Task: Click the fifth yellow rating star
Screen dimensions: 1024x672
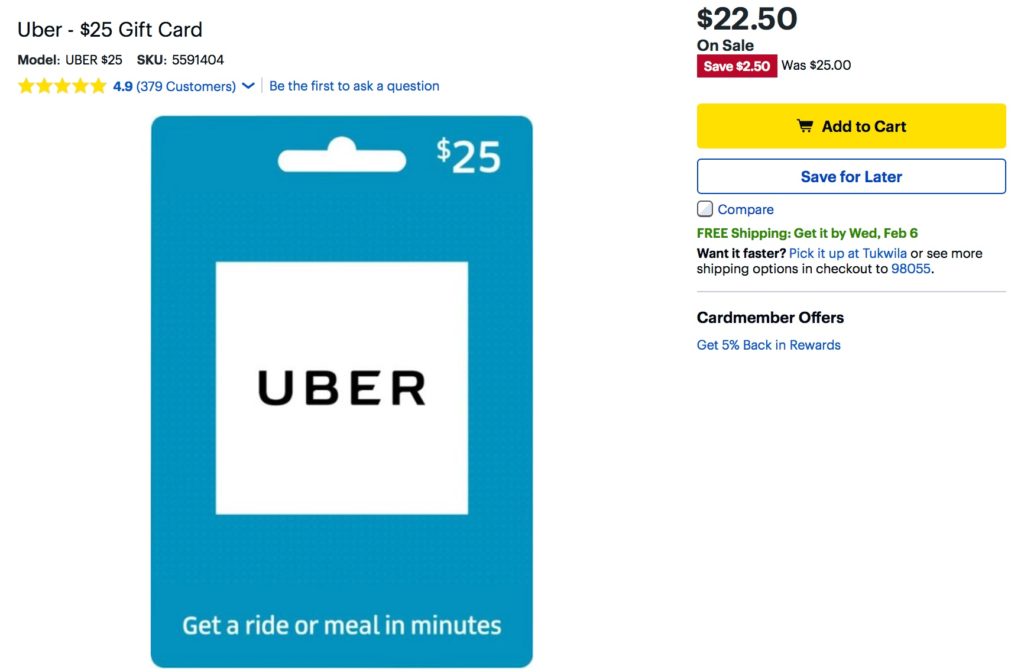Action: 98,86
